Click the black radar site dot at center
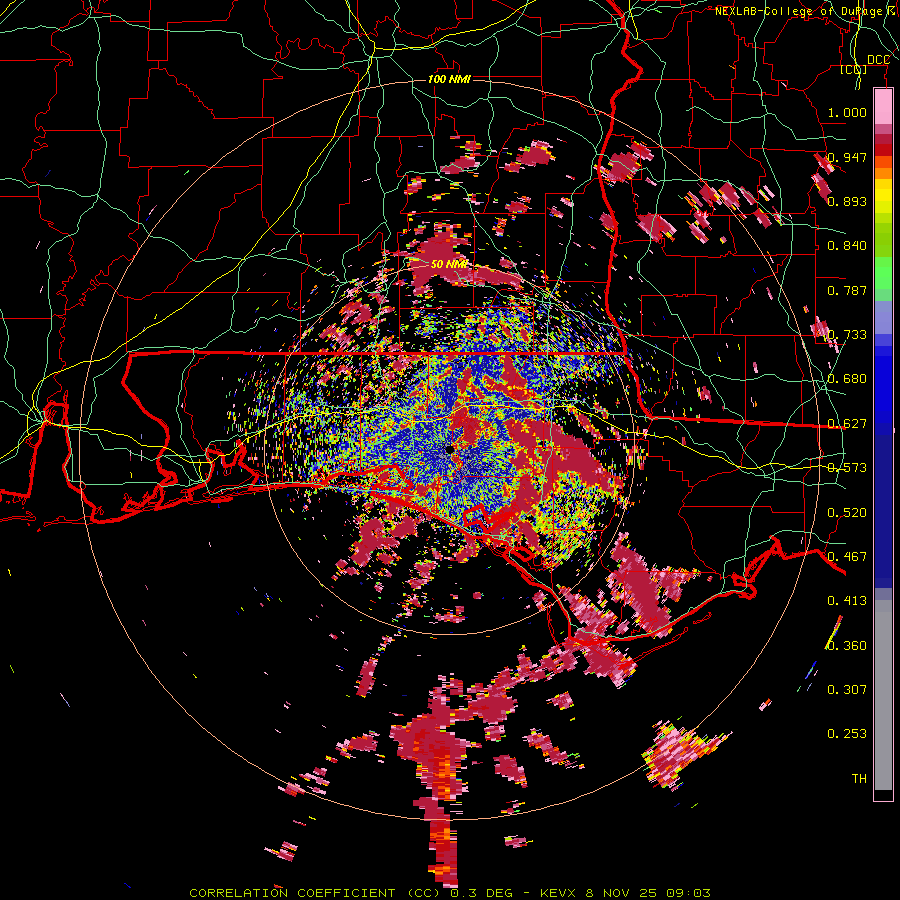 pyautogui.click(x=449, y=450)
